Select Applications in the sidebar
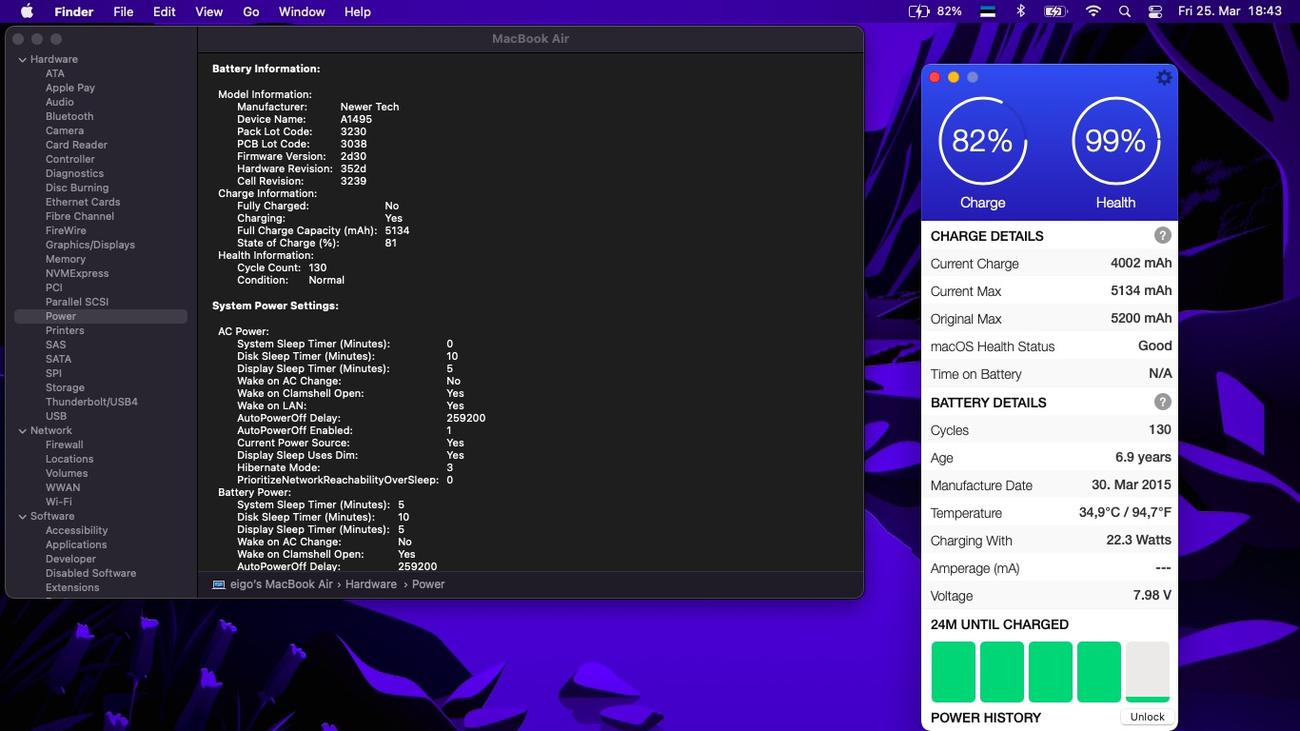Viewport: 1300px width, 731px height. [76, 545]
